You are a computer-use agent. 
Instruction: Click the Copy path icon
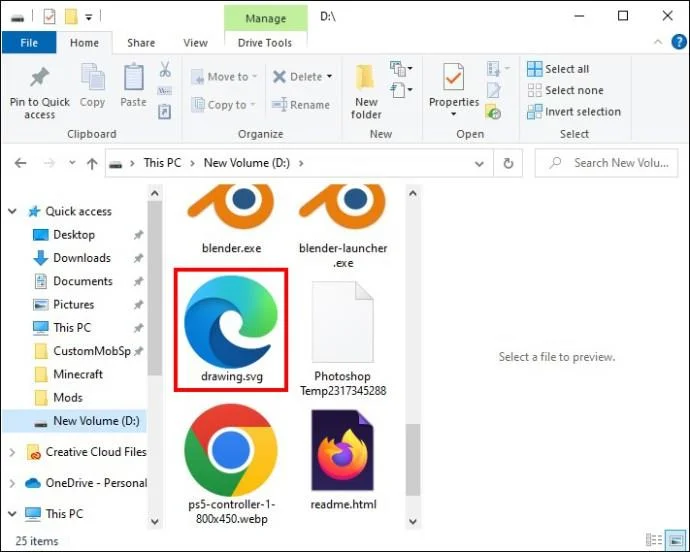pyautogui.click(x=165, y=91)
